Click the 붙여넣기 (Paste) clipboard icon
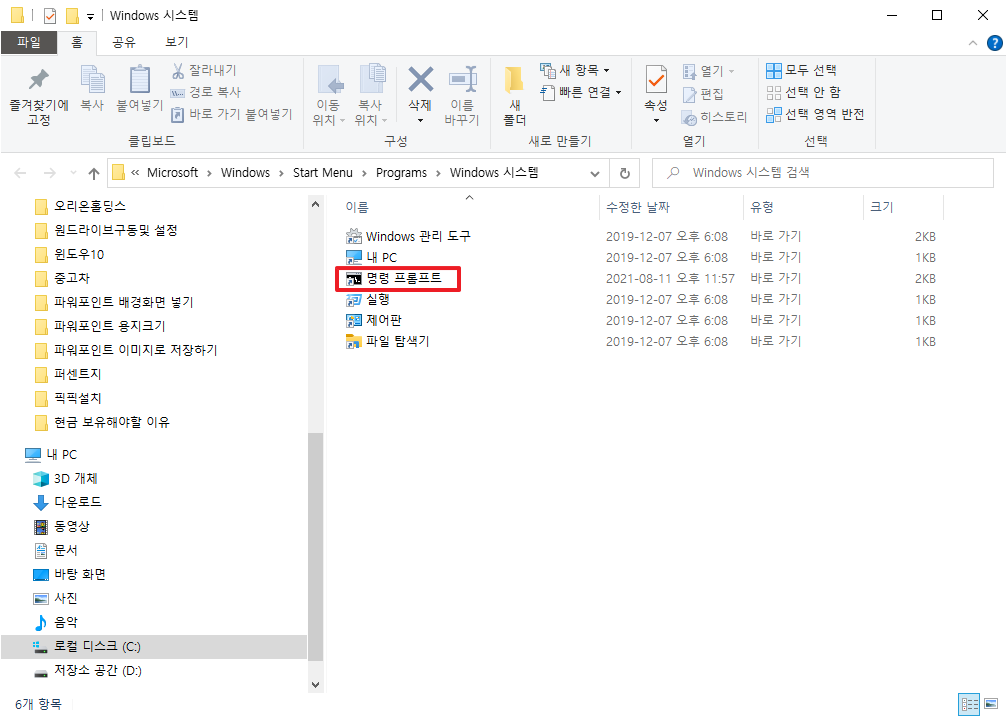1007x717 pixels. coord(139,89)
